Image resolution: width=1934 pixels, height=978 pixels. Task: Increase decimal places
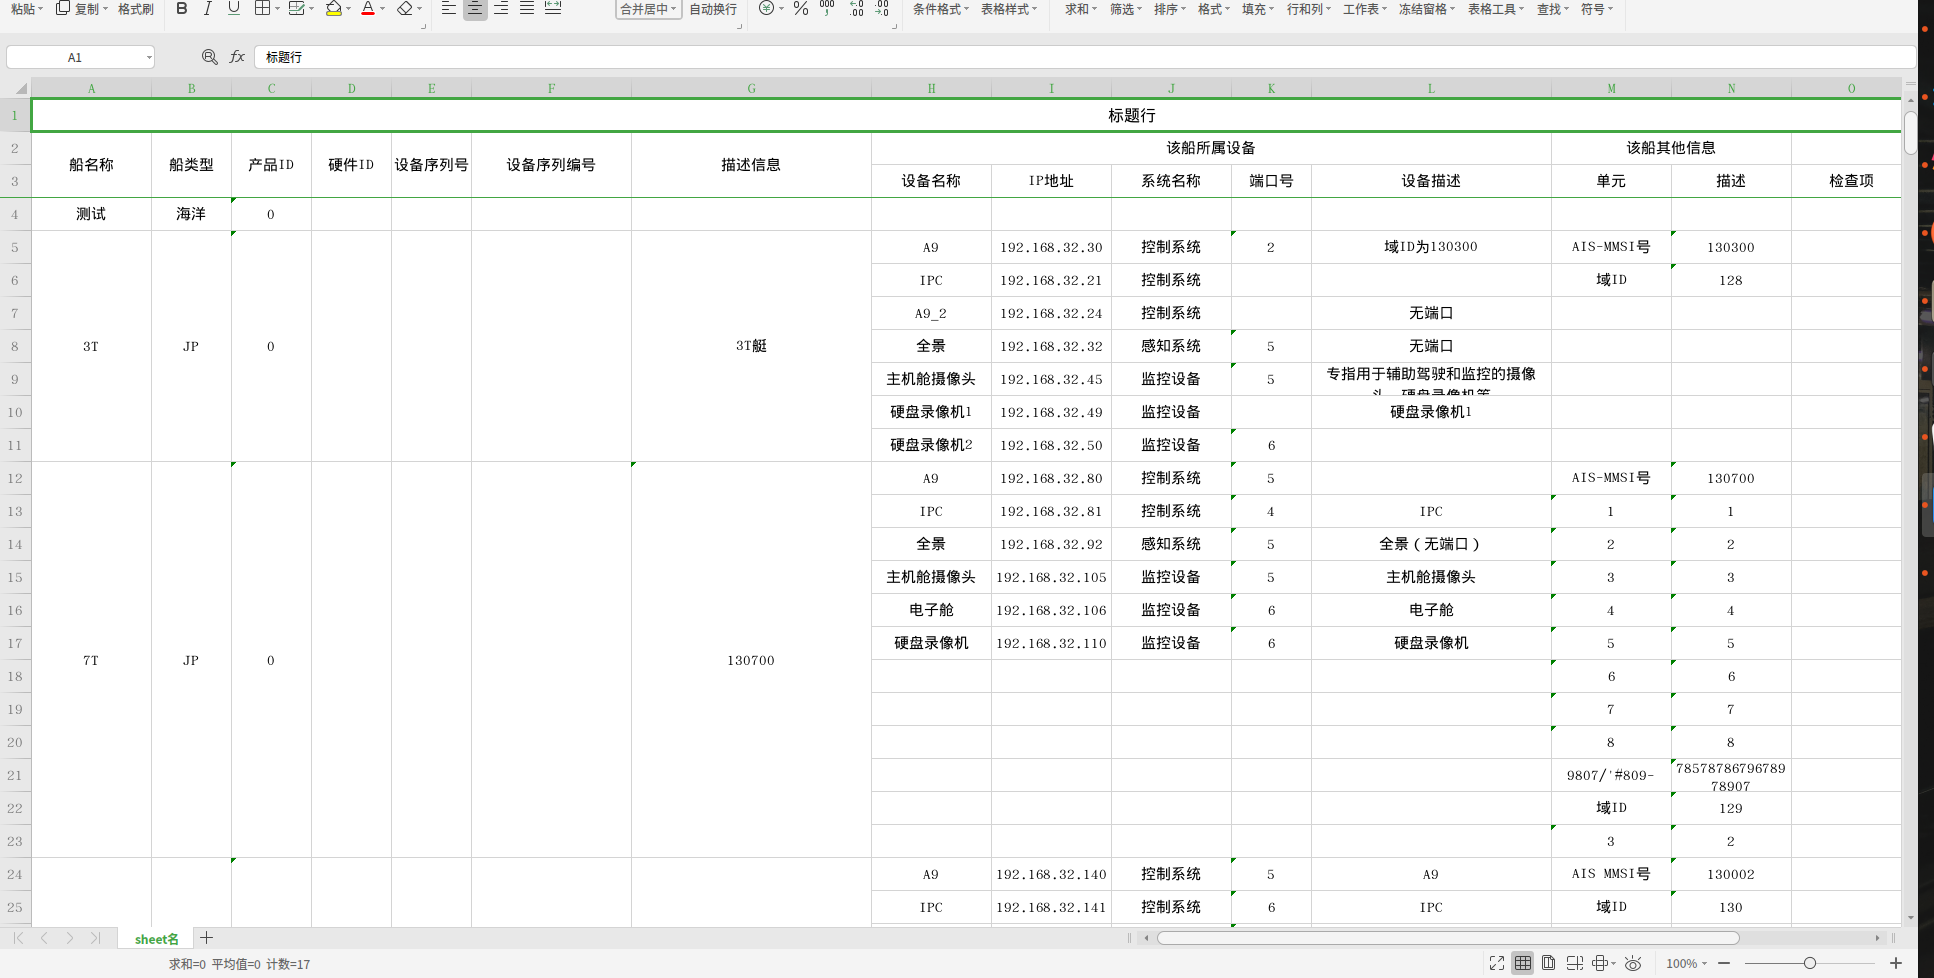pos(856,8)
